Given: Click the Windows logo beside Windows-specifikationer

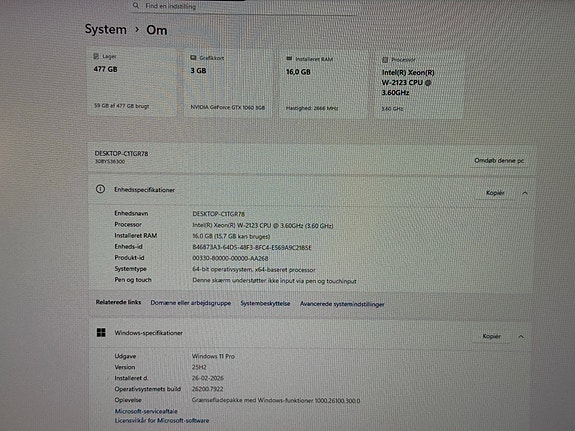Looking at the screenshot, I should point(101,332).
